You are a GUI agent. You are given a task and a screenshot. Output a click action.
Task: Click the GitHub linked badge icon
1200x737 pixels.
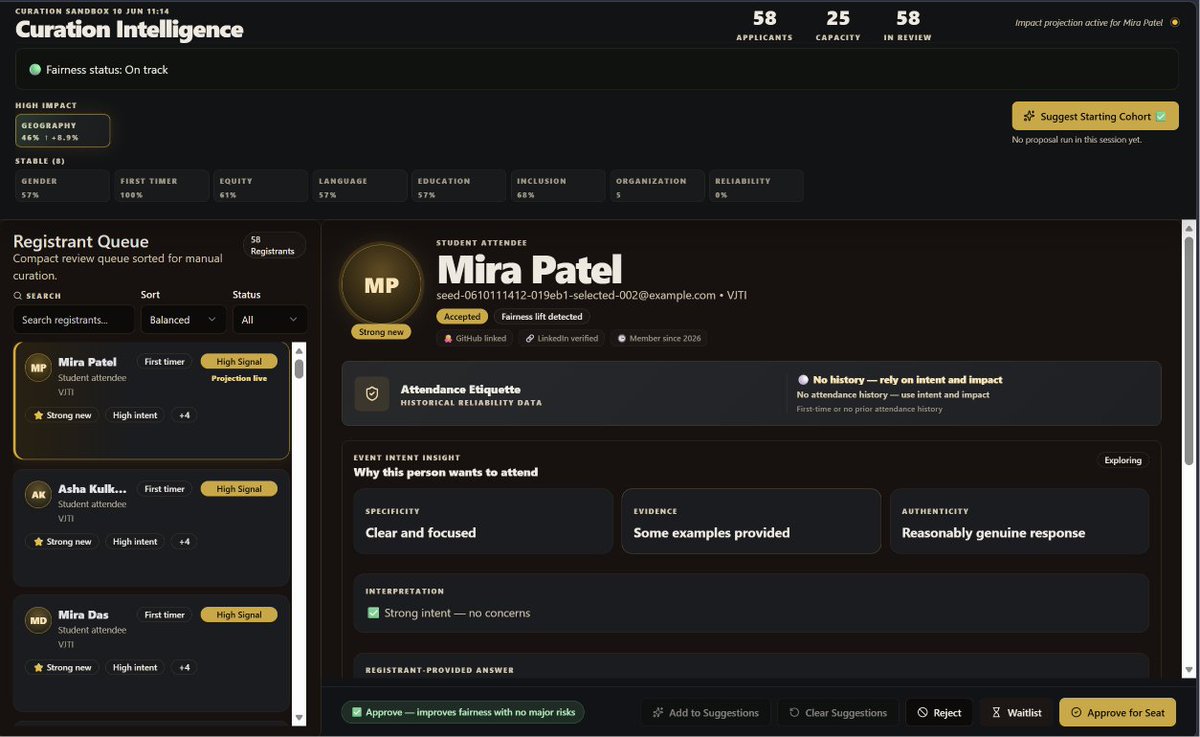(449, 339)
